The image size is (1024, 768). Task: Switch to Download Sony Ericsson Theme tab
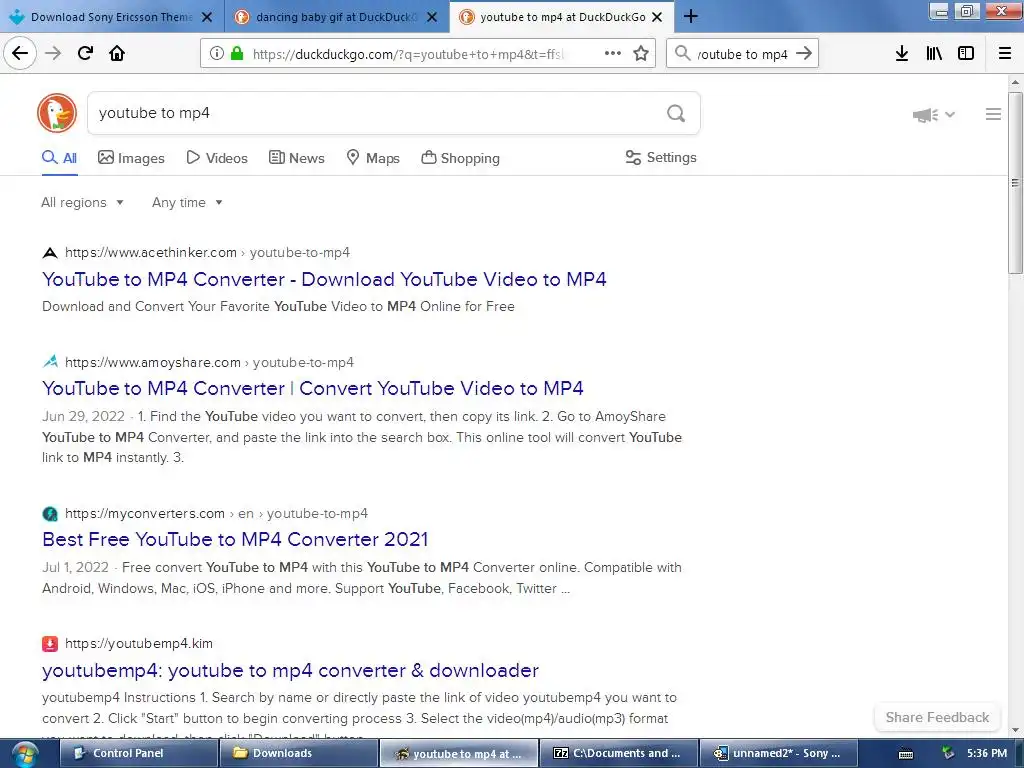111,17
